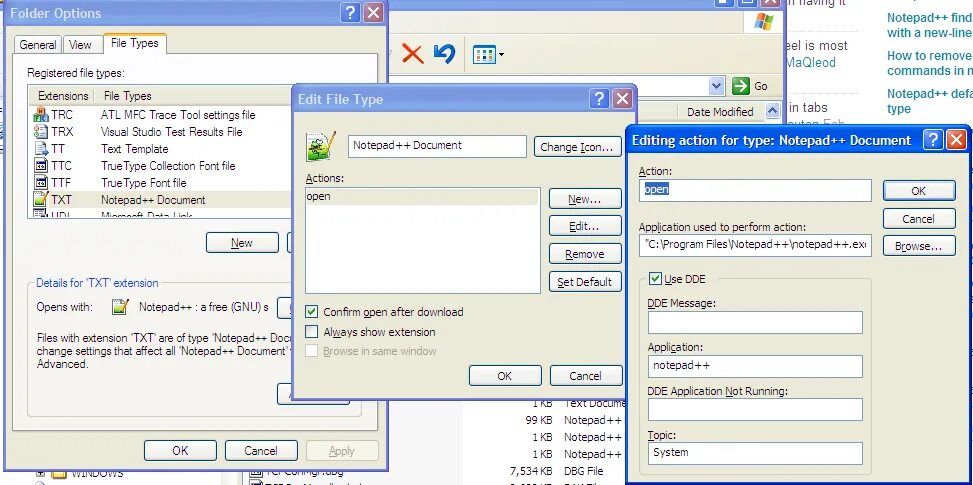Image resolution: width=973 pixels, height=485 pixels.
Task: Click the DDE Message input field
Action: click(x=755, y=322)
